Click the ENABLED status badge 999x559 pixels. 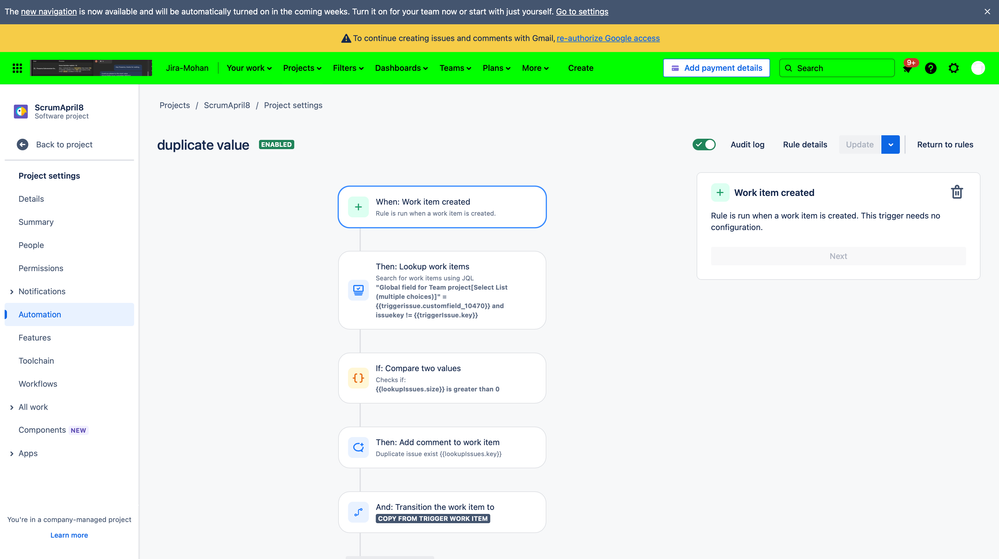pos(277,145)
